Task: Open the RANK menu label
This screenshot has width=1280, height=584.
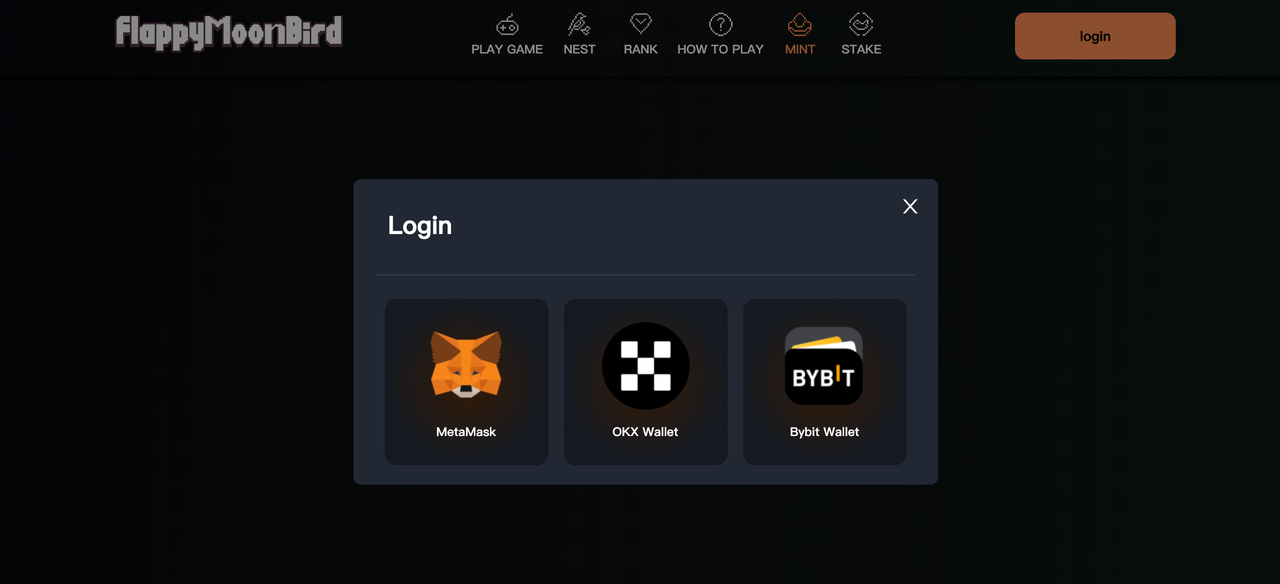Action: tap(640, 49)
